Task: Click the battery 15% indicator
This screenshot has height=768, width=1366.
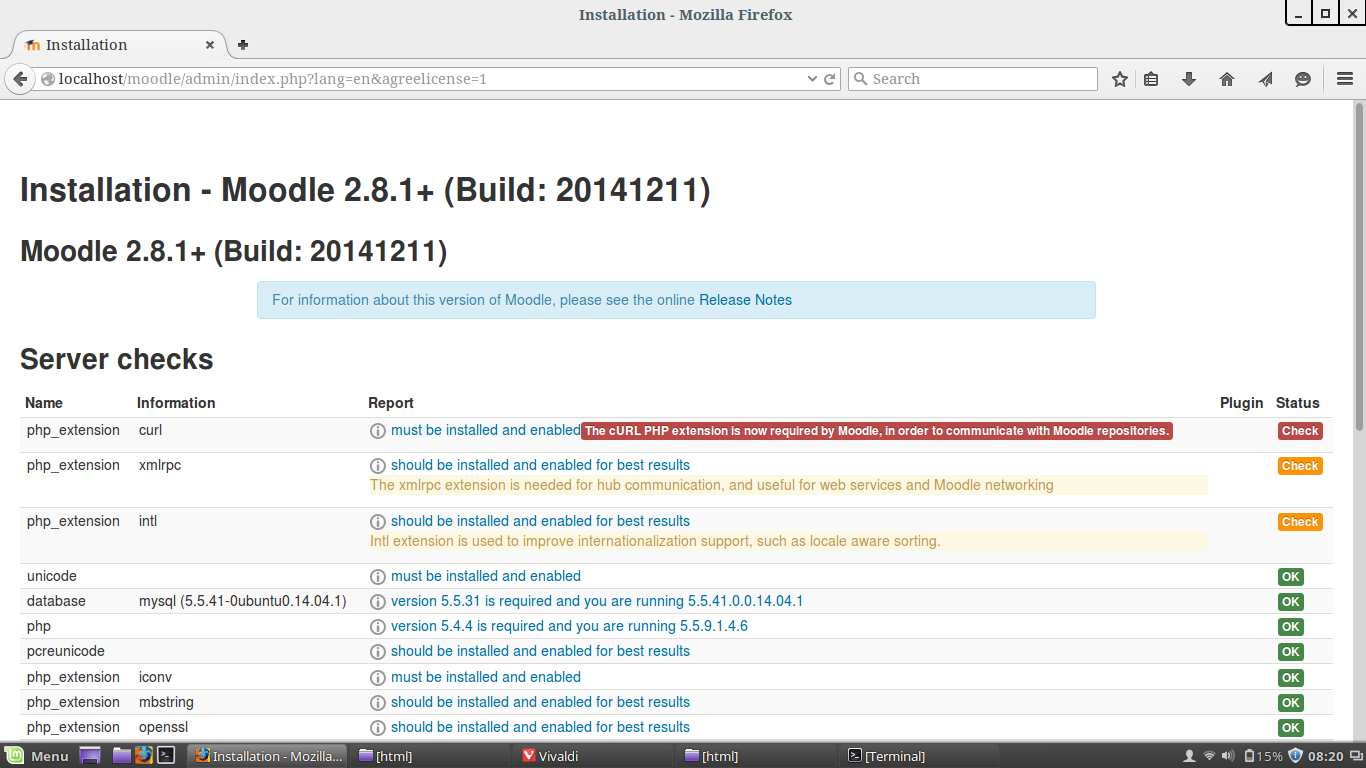Action: click(1263, 756)
